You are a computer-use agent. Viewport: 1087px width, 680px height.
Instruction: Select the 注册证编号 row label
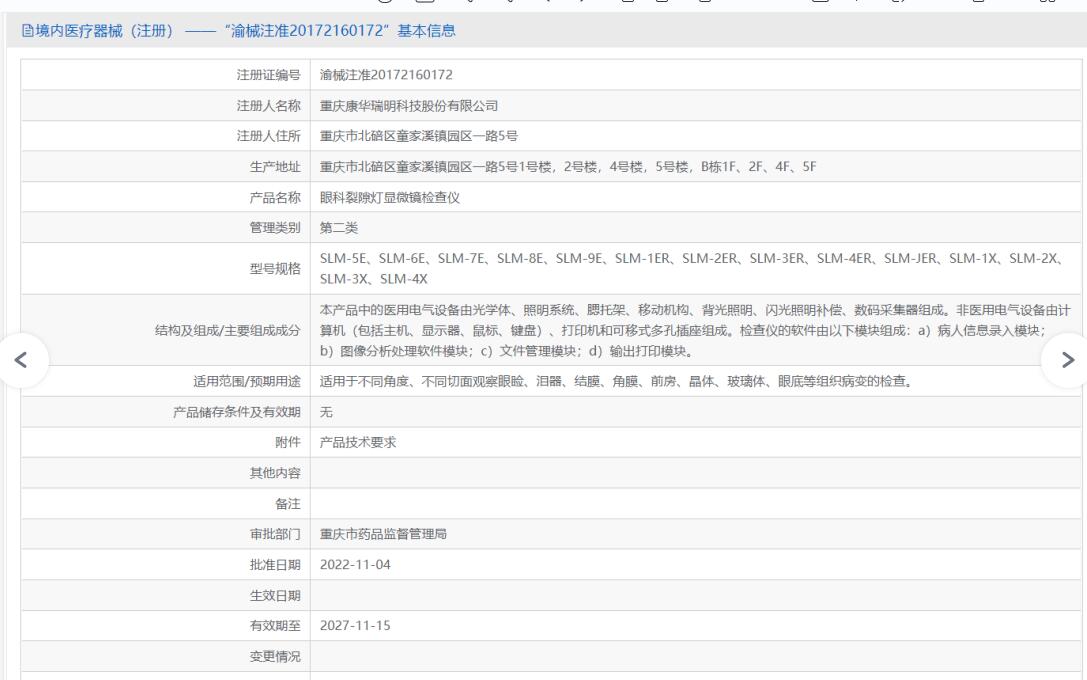click(268, 75)
